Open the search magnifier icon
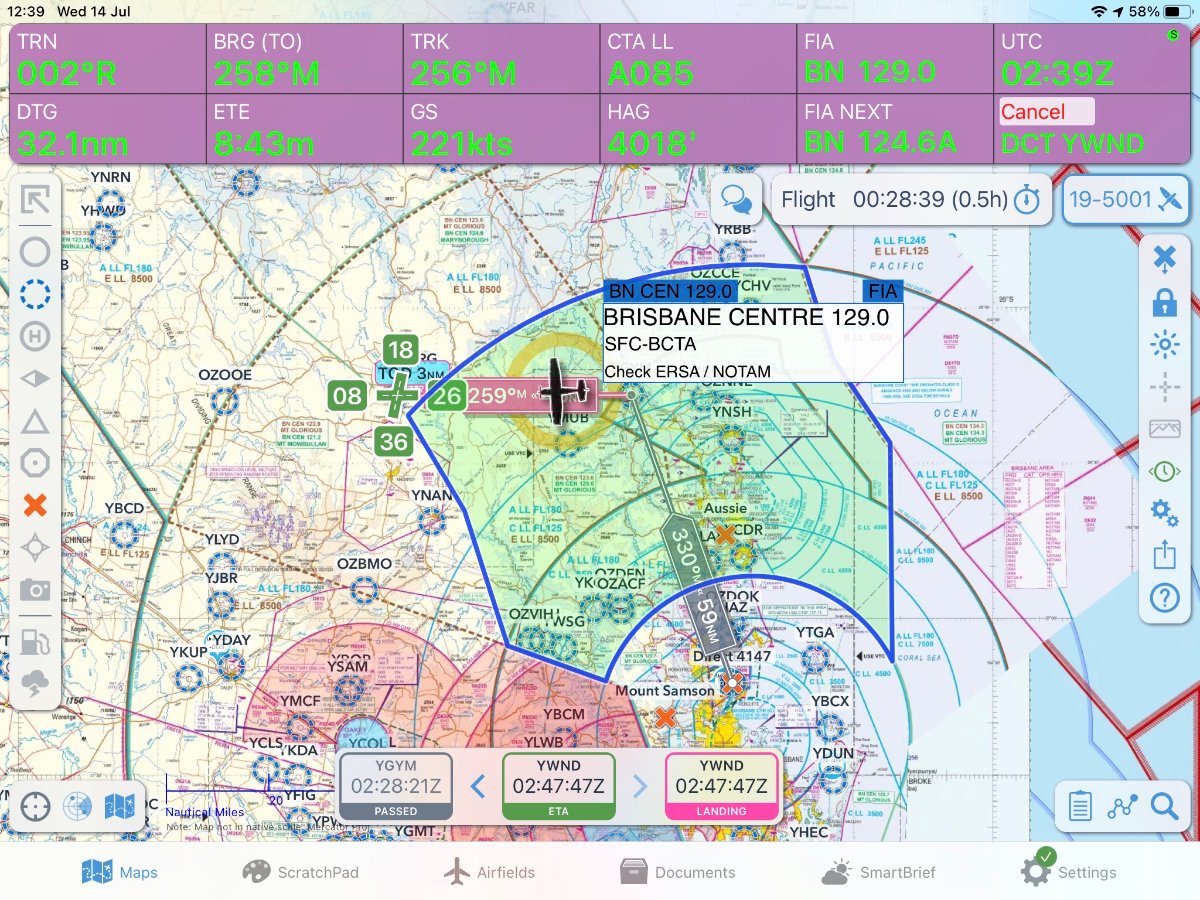 pyautogui.click(x=1165, y=806)
